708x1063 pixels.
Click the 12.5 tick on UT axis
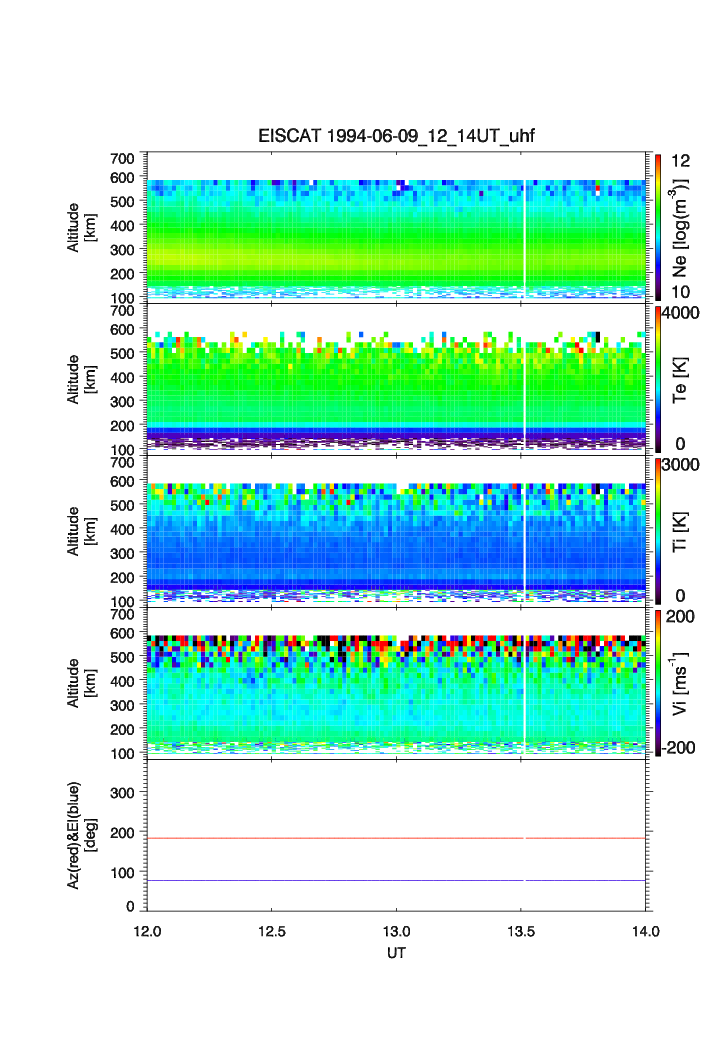(272, 931)
